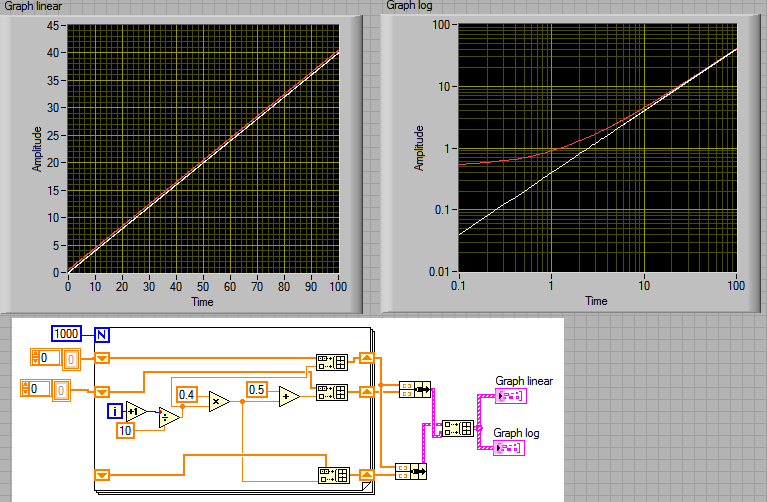Select the upper Bundle node
This screenshot has width=767, height=502.
[x=415, y=389]
